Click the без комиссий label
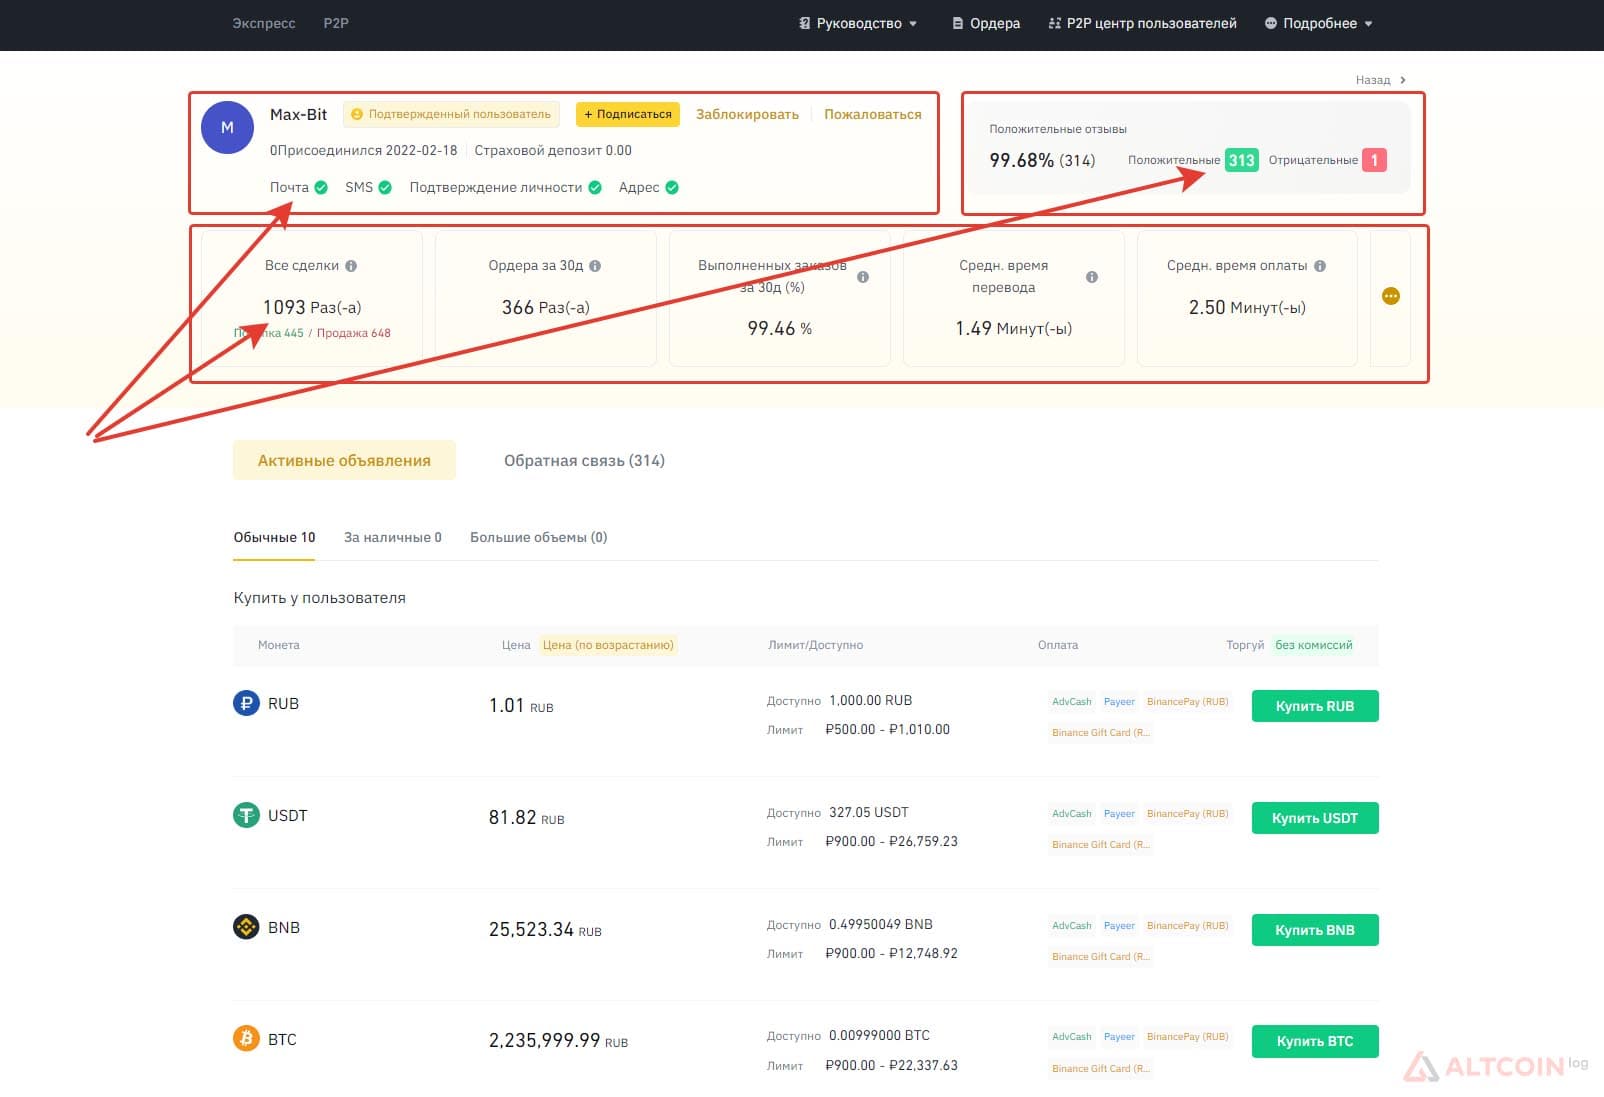This screenshot has height=1097, width=1604. pyautogui.click(x=1314, y=645)
